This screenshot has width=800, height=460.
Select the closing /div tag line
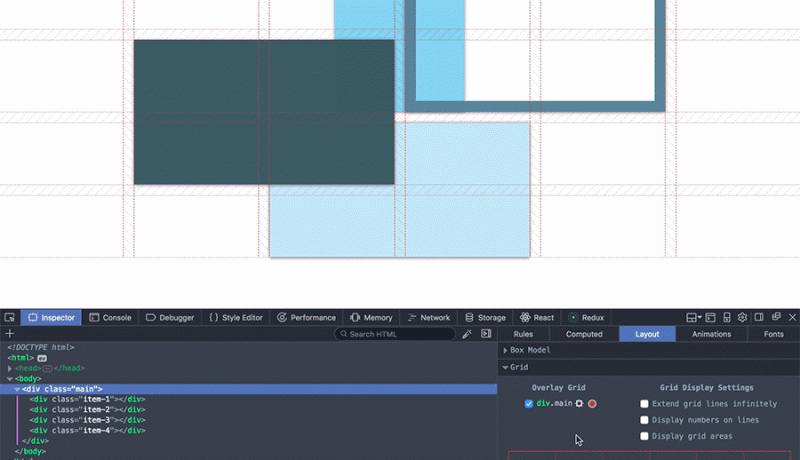coord(35,441)
